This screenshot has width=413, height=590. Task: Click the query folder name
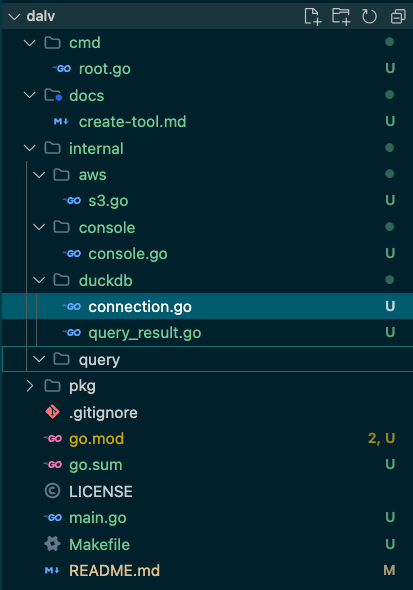99,360
